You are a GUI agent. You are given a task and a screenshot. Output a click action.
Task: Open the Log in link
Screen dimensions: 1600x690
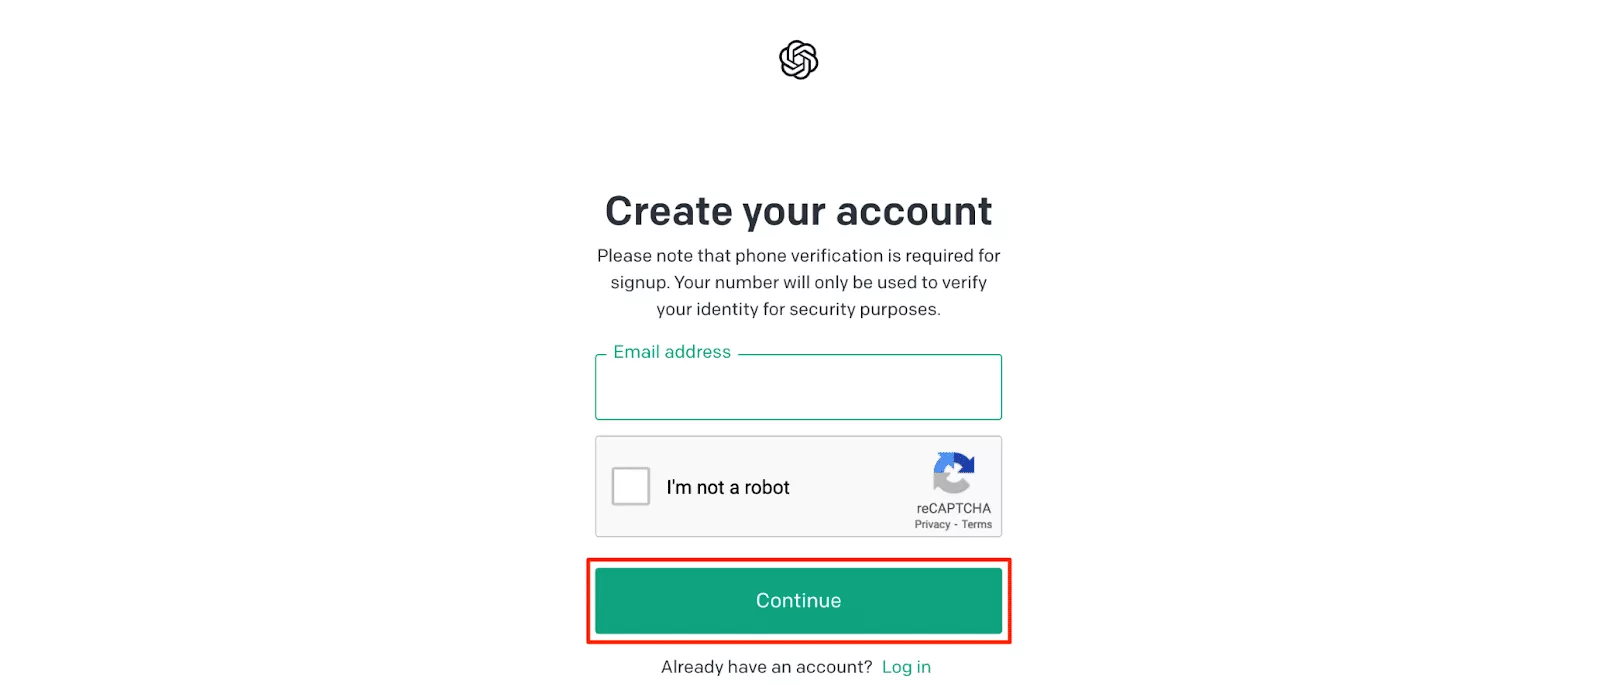906,667
